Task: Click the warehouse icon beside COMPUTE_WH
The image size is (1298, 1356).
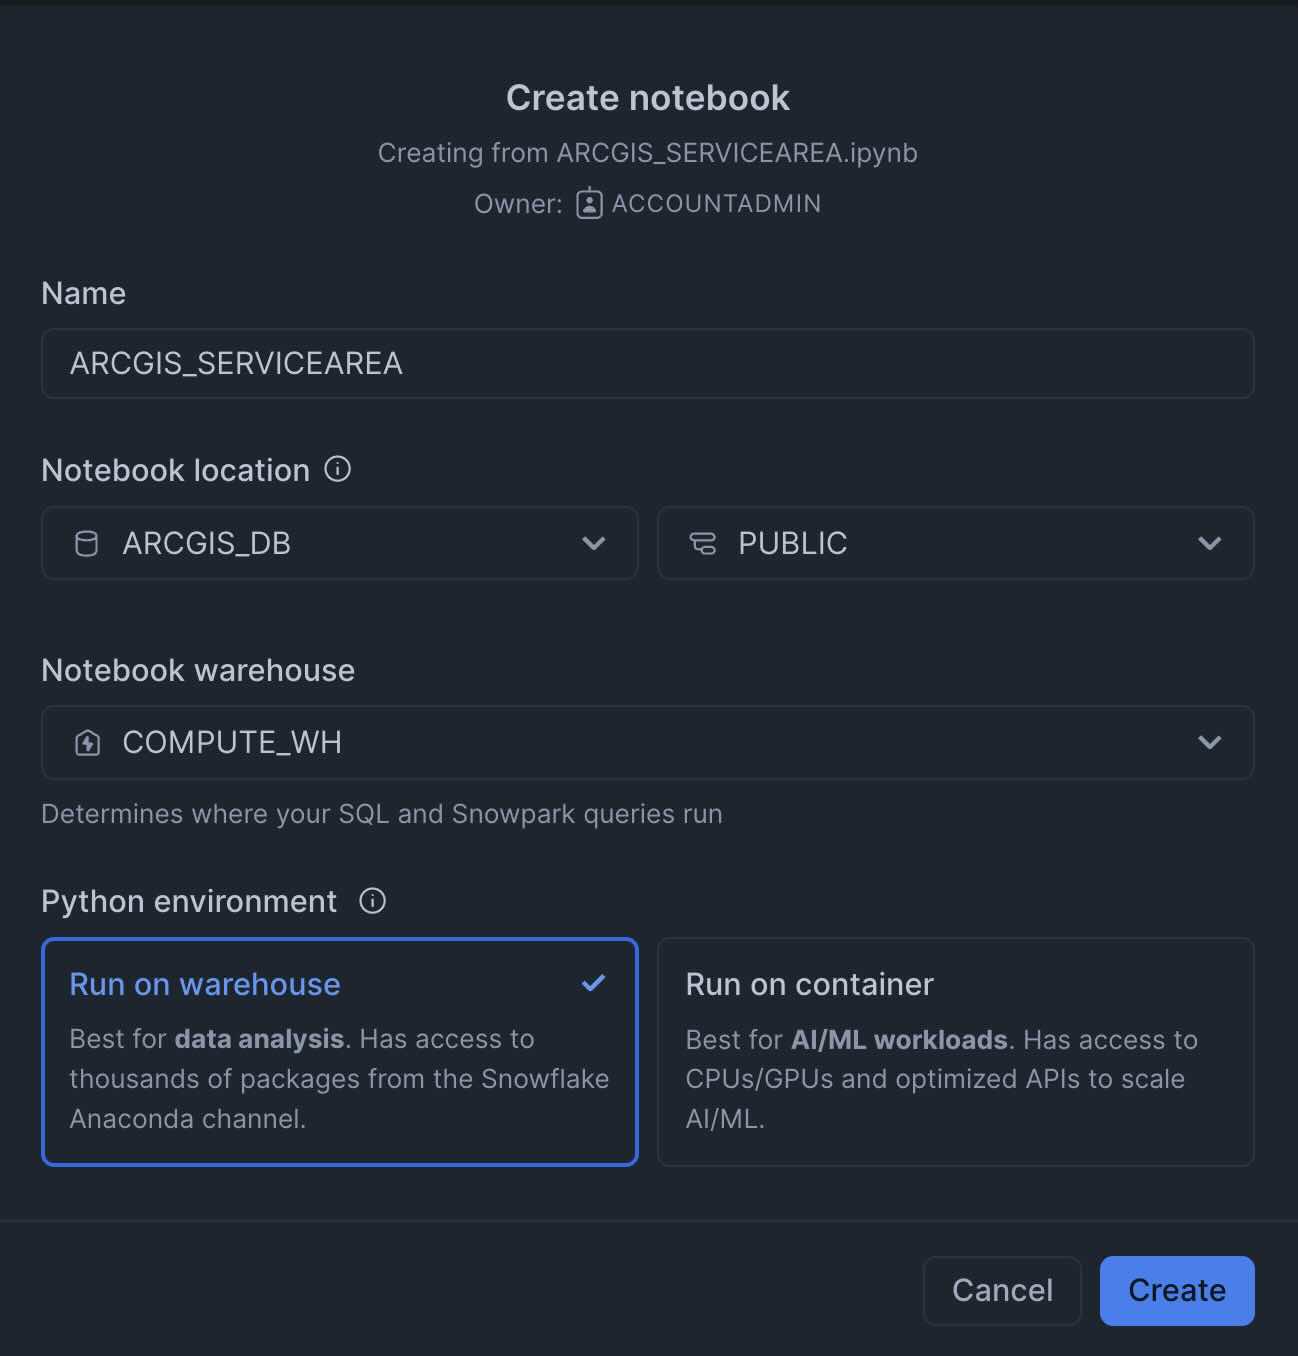Action: 86,742
